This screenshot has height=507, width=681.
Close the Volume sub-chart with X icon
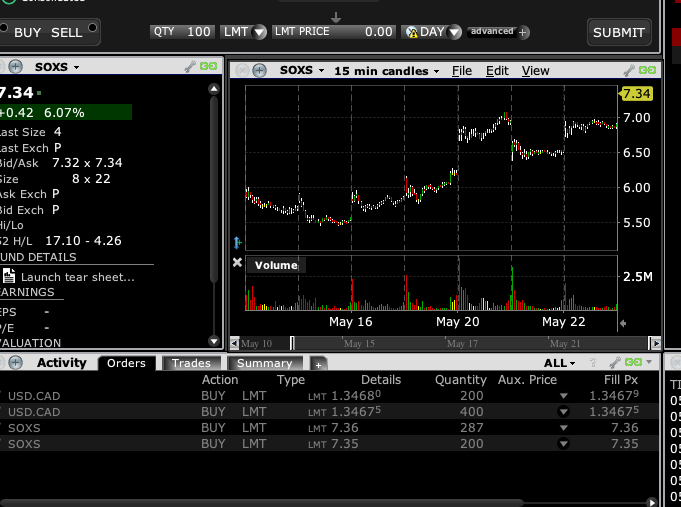237,263
